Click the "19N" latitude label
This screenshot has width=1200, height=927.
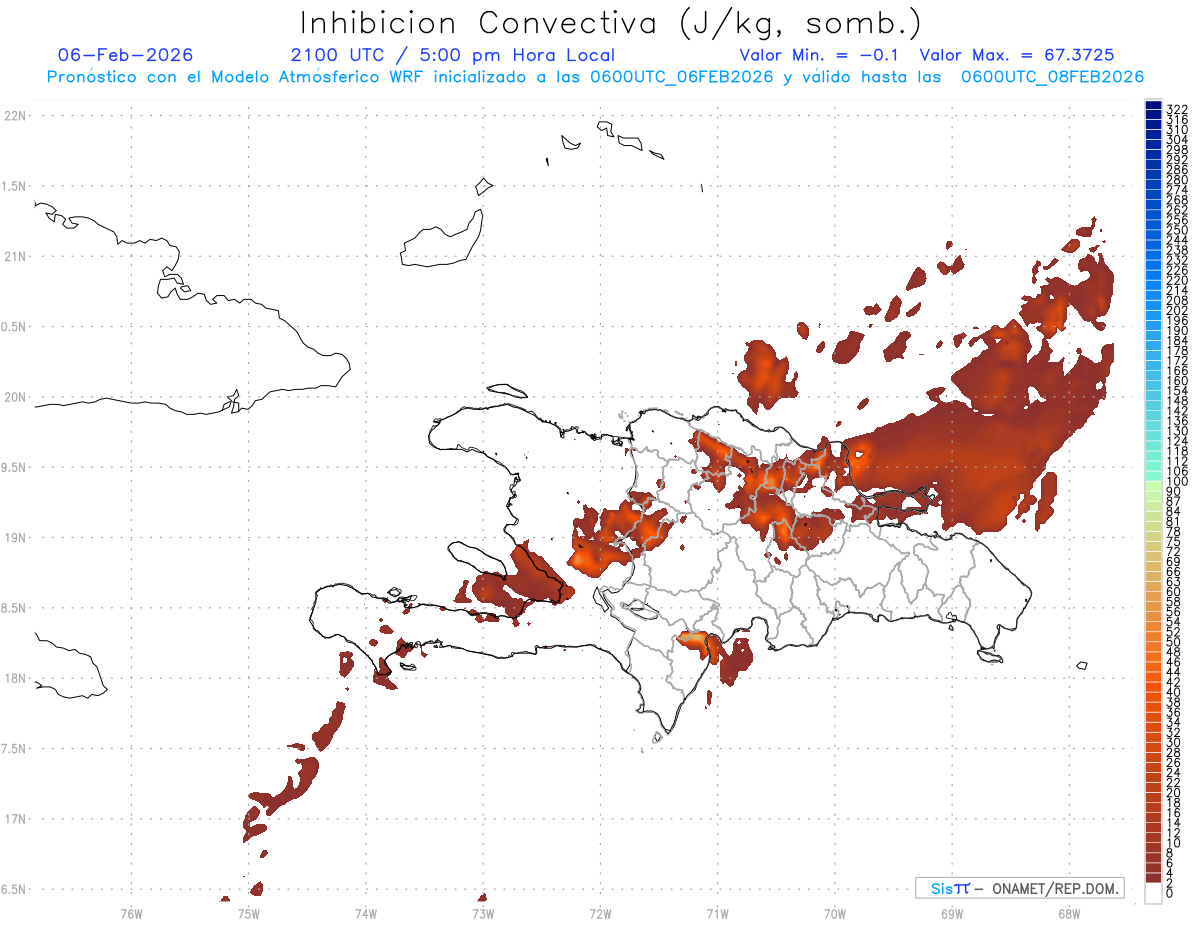(x=15, y=538)
